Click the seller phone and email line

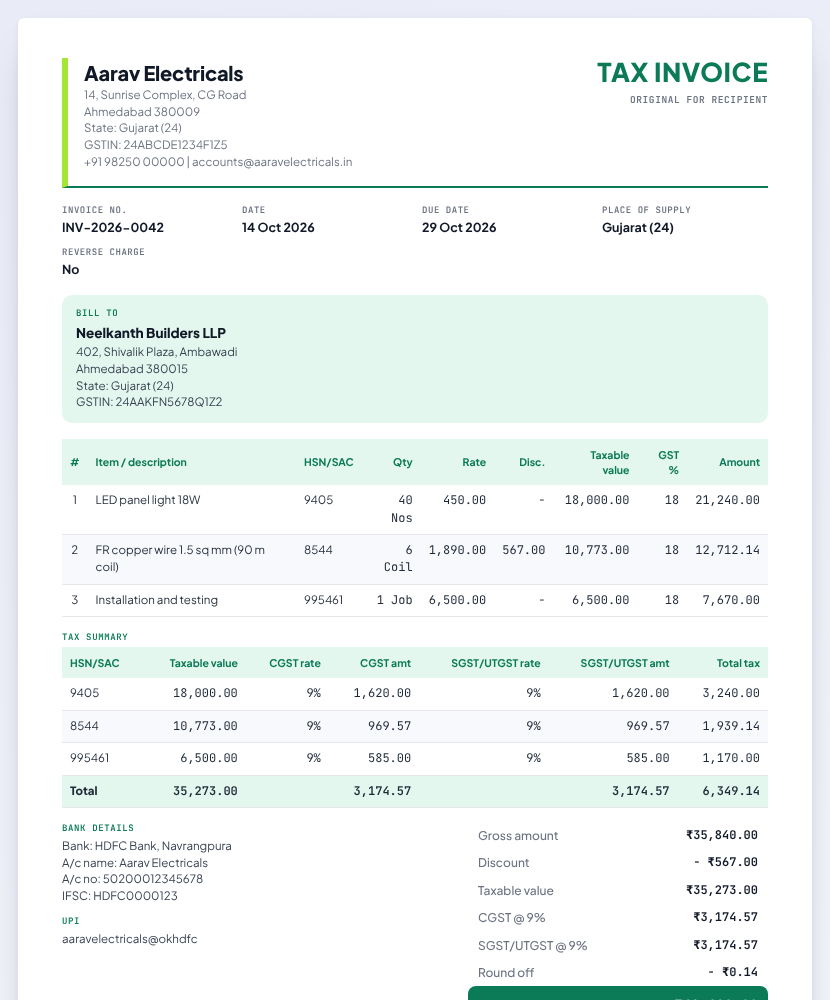coord(218,162)
